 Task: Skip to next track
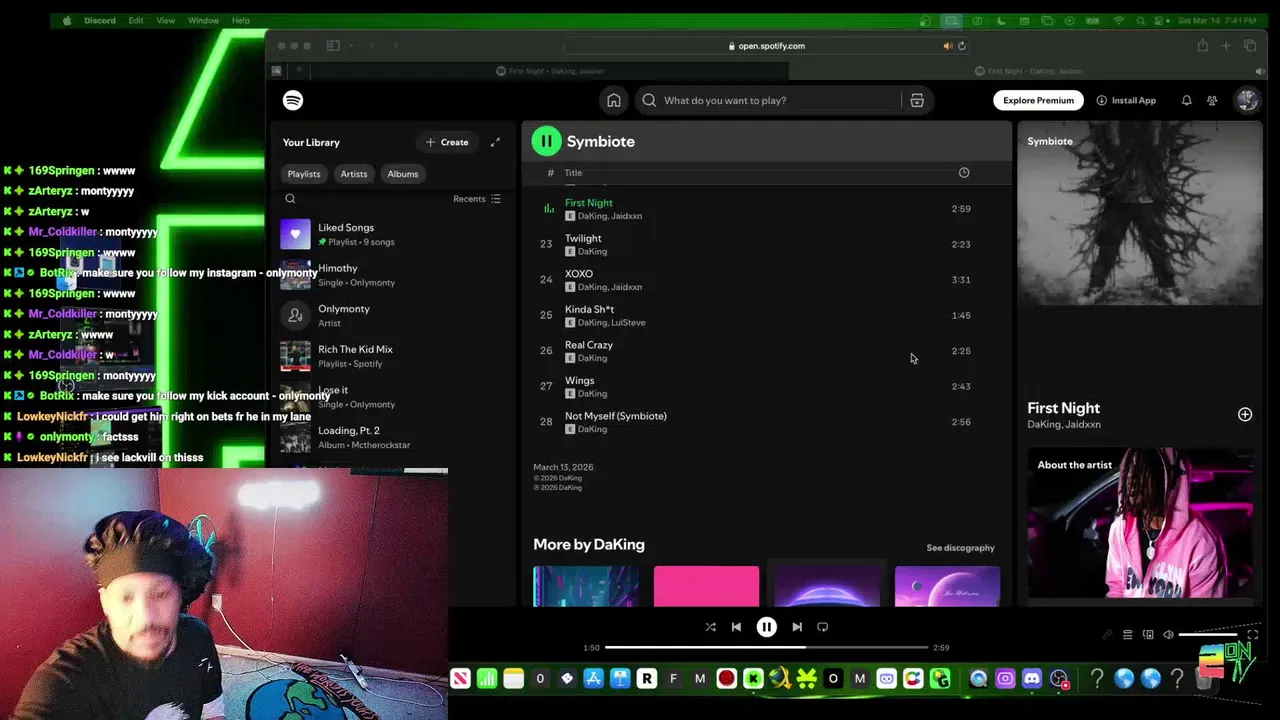point(797,627)
